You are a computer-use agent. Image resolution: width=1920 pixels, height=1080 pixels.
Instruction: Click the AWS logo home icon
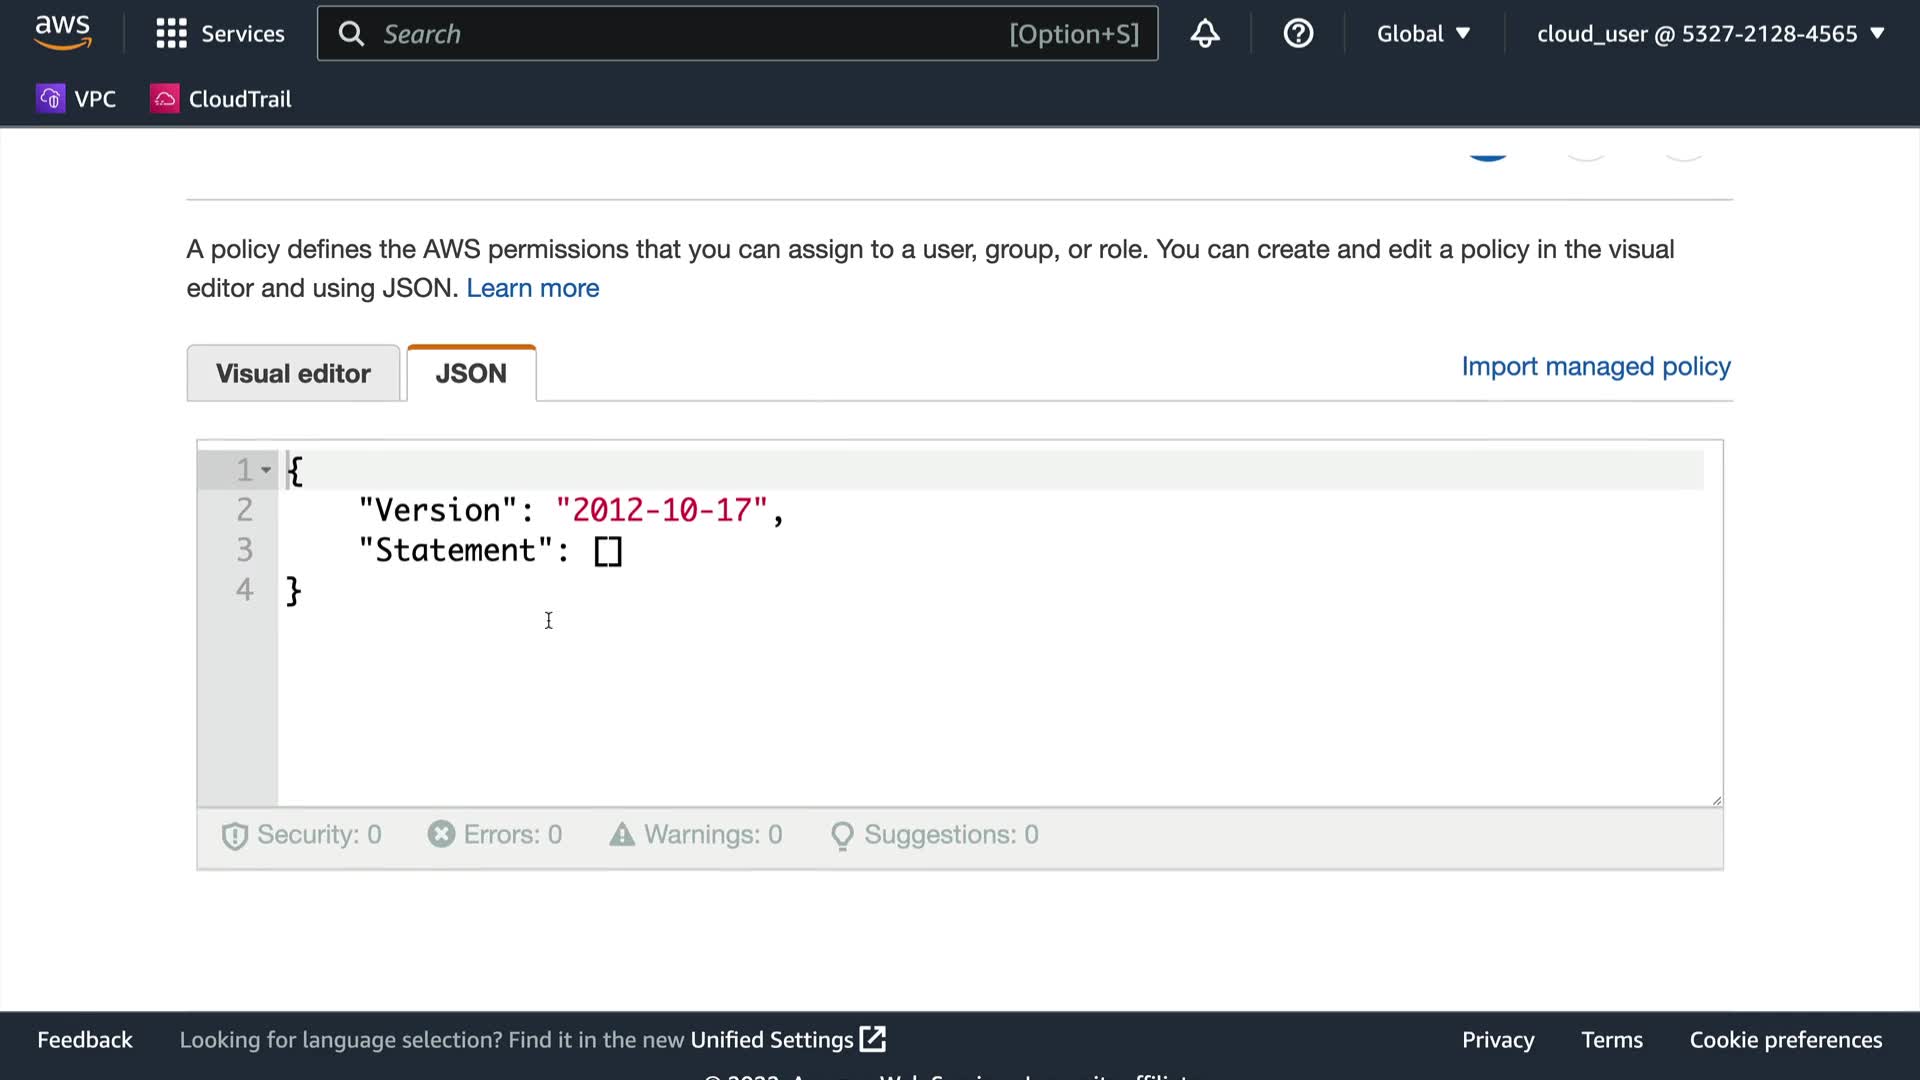click(x=62, y=32)
